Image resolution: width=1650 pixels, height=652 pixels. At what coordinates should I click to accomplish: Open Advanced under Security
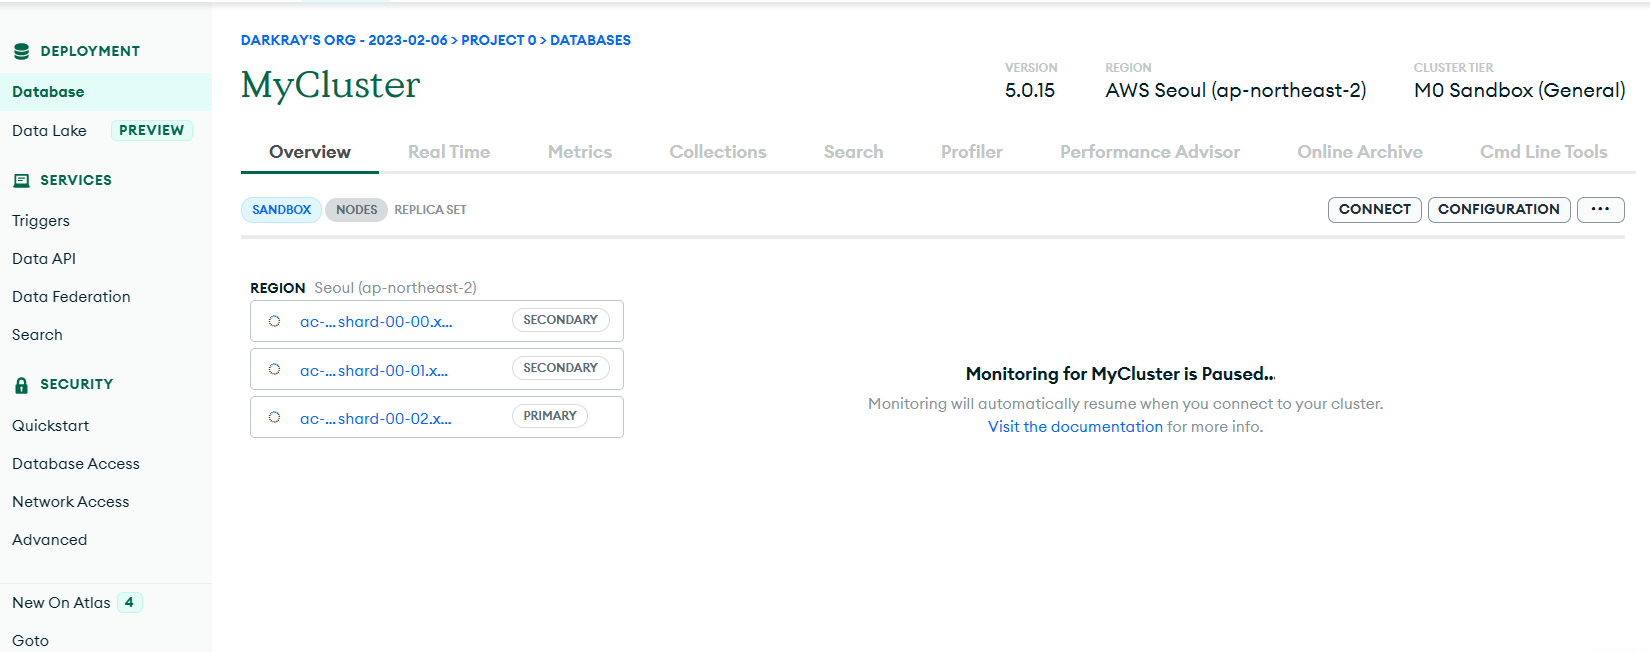click(49, 540)
